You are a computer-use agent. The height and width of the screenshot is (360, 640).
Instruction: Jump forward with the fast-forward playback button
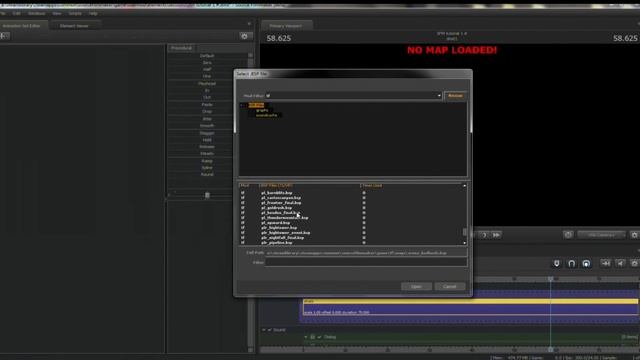pyautogui.click(x=496, y=235)
